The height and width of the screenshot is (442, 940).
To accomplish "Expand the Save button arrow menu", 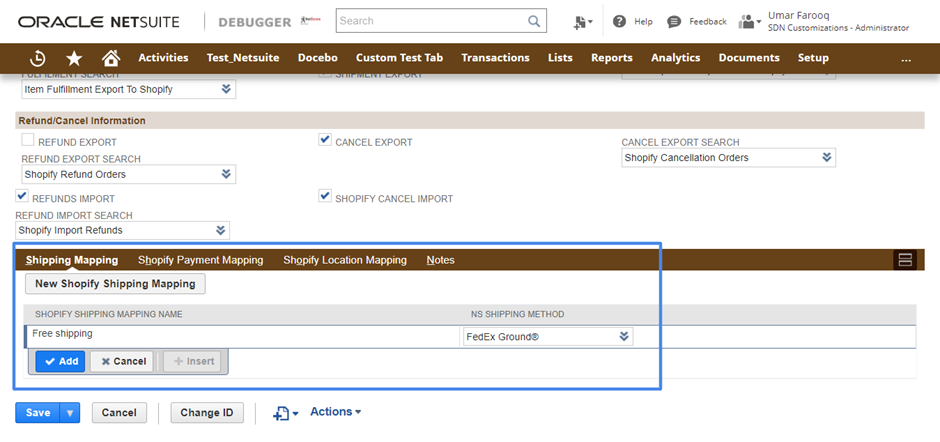I will [x=70, y=413].
